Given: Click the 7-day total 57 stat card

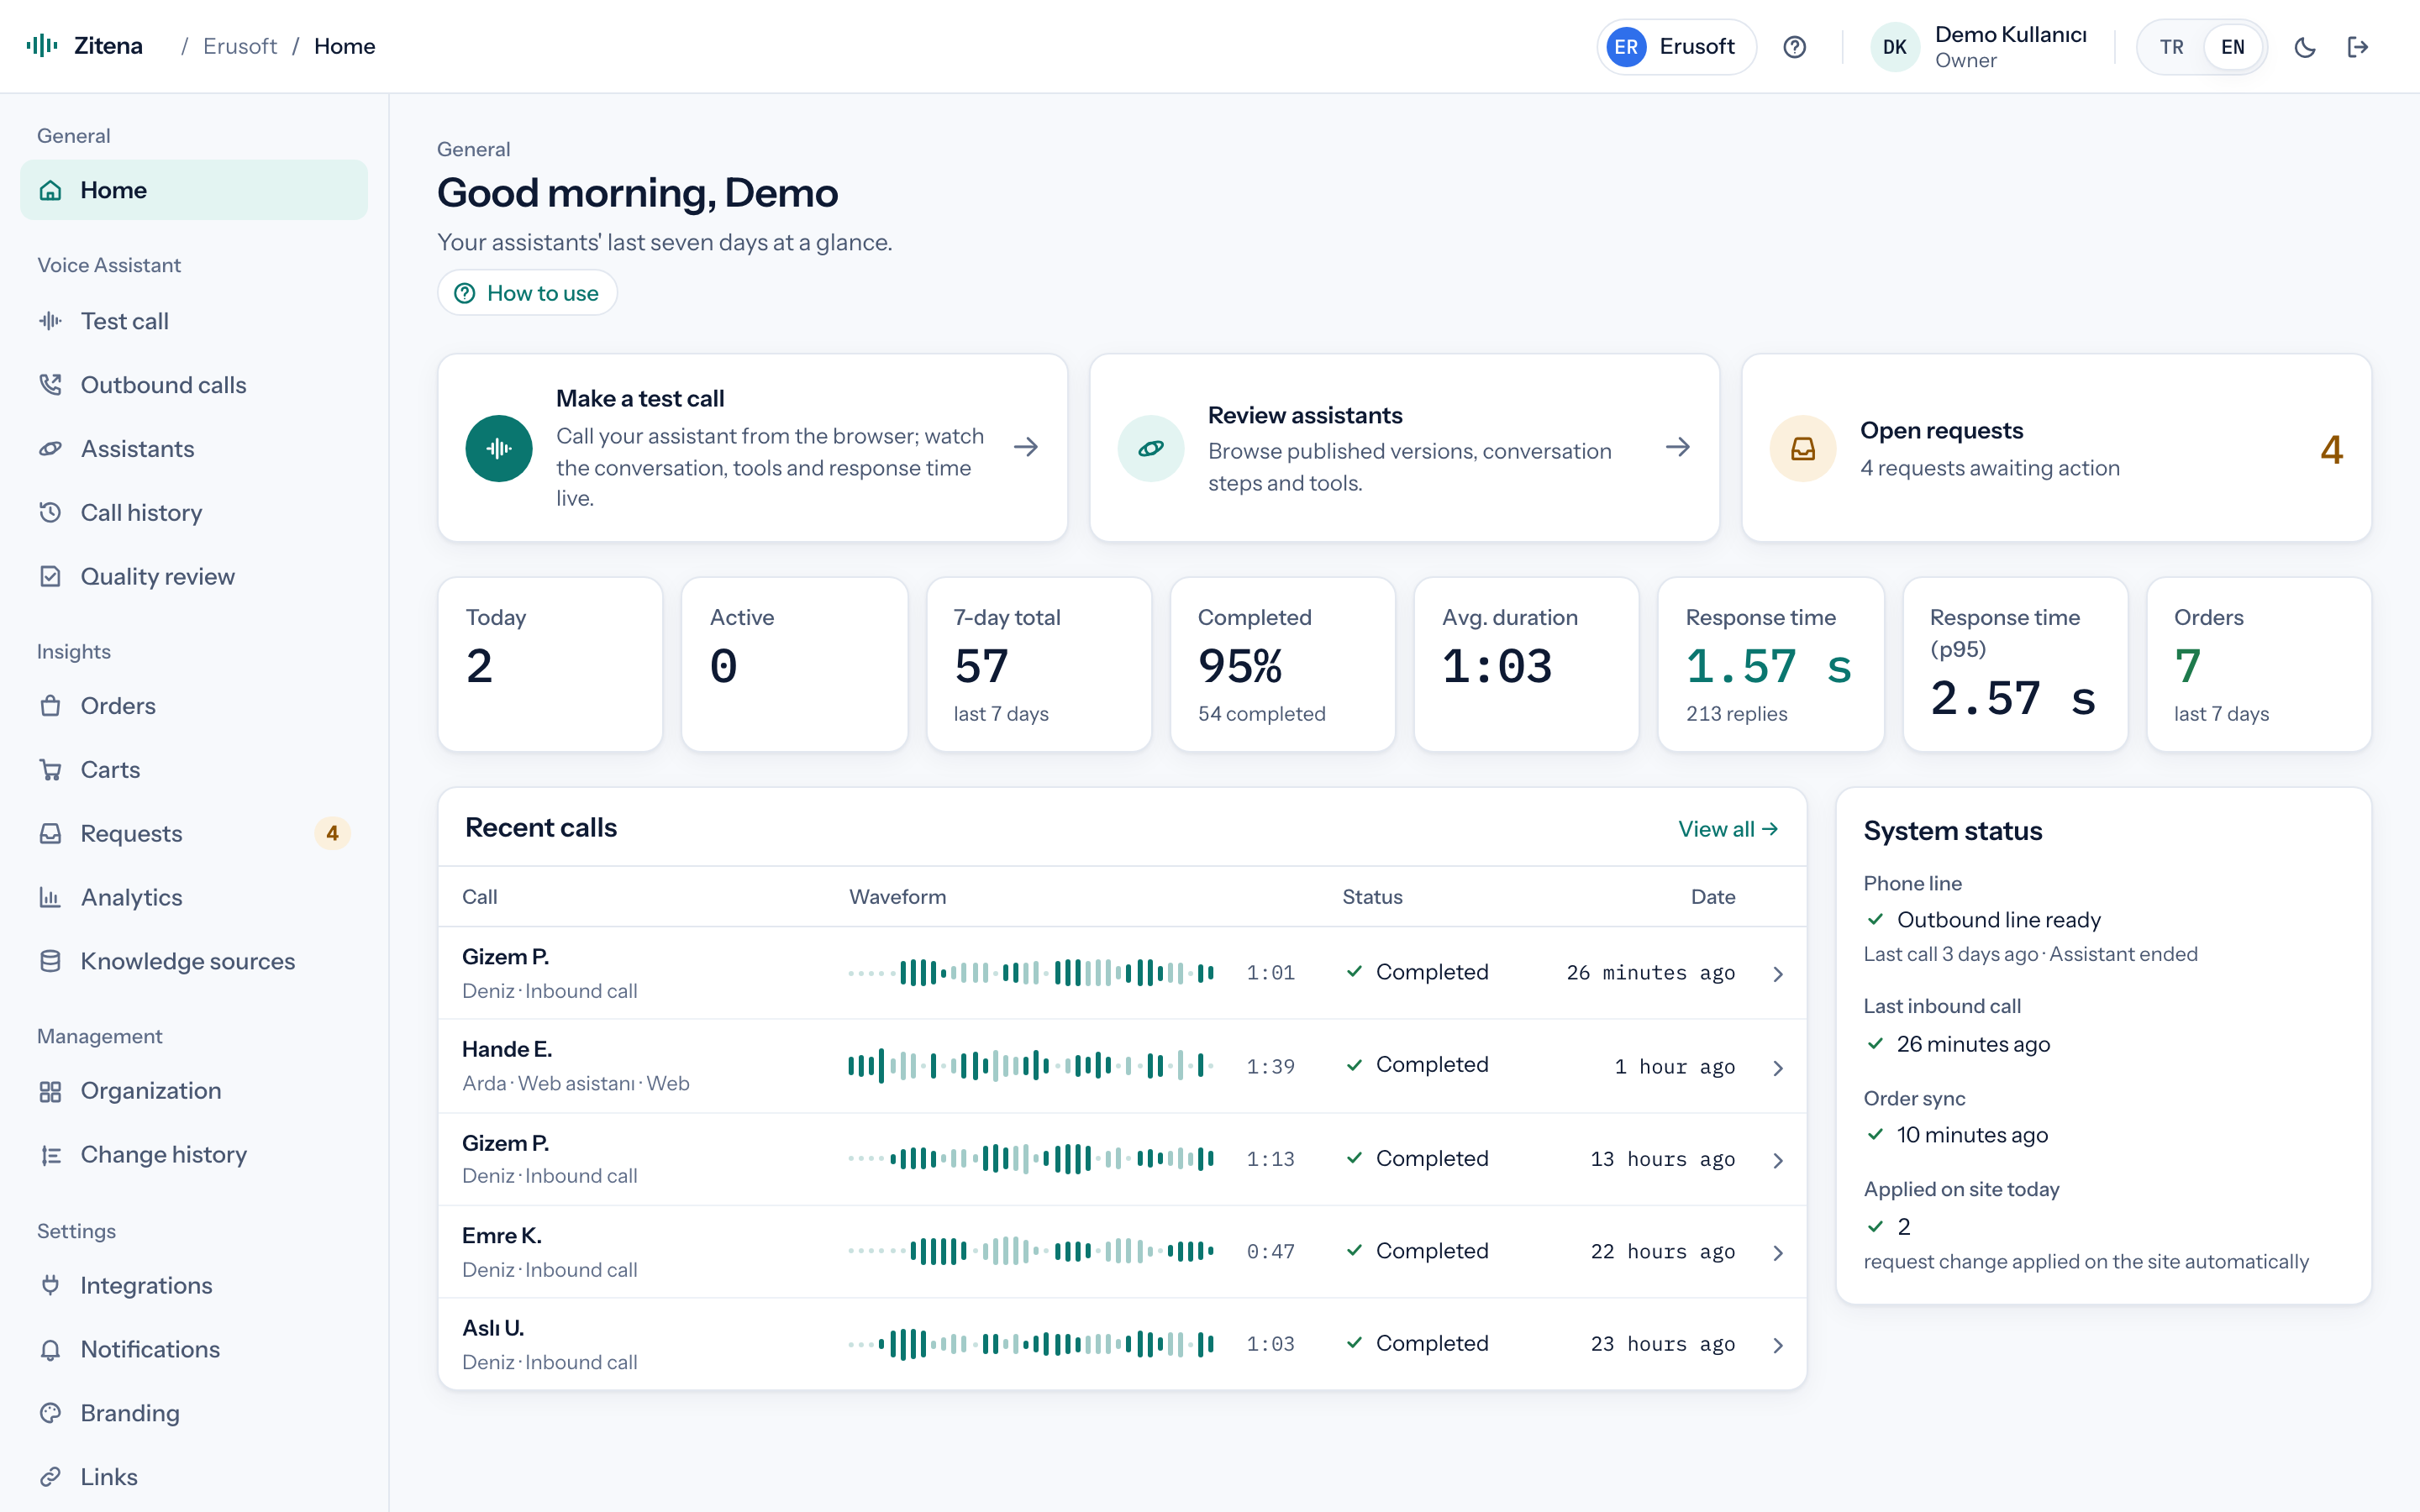Looking at the screenshot, I should pos(1039,664).
